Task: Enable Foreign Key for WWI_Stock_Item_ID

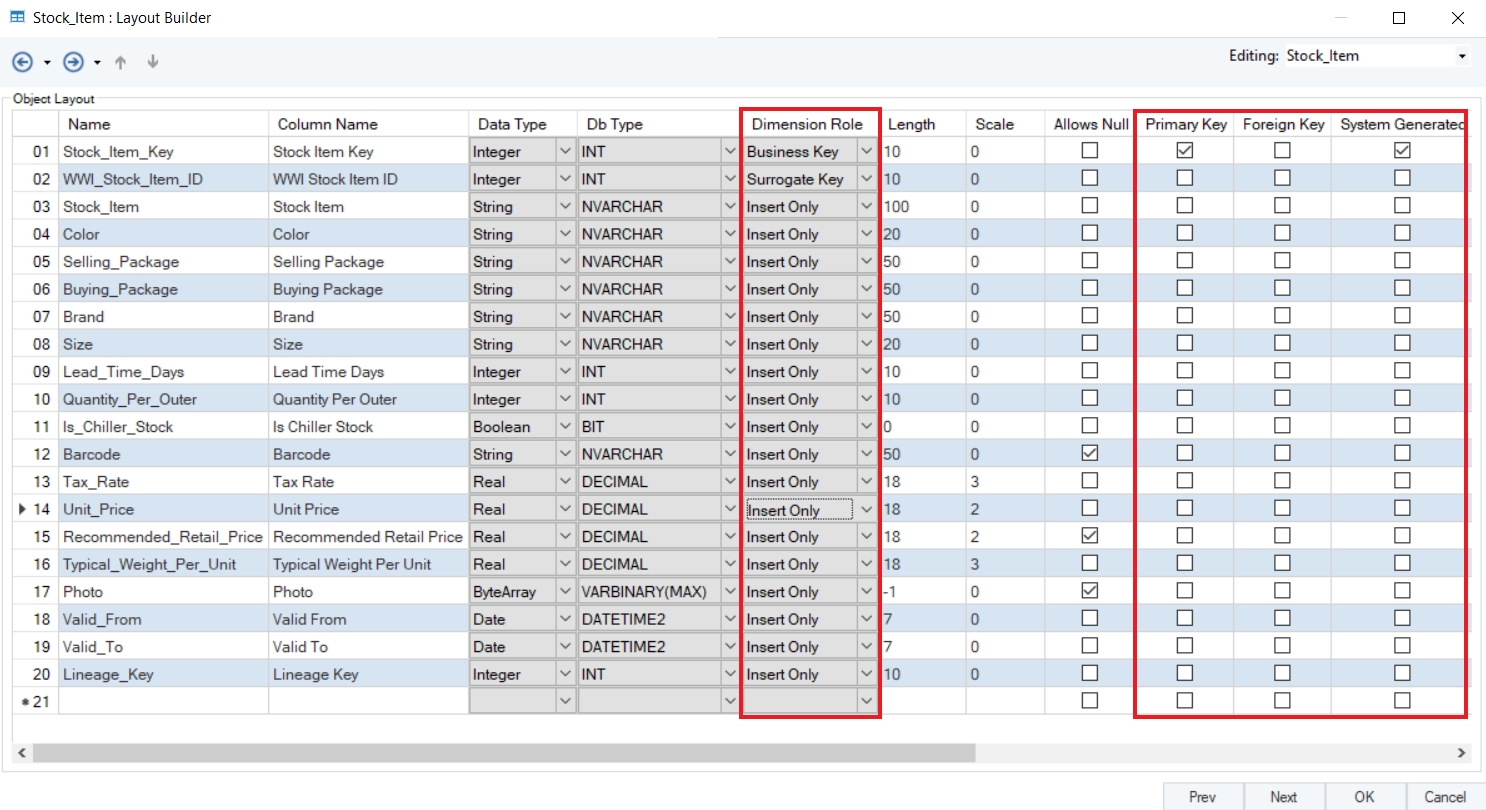Action: pos(1282,178)
